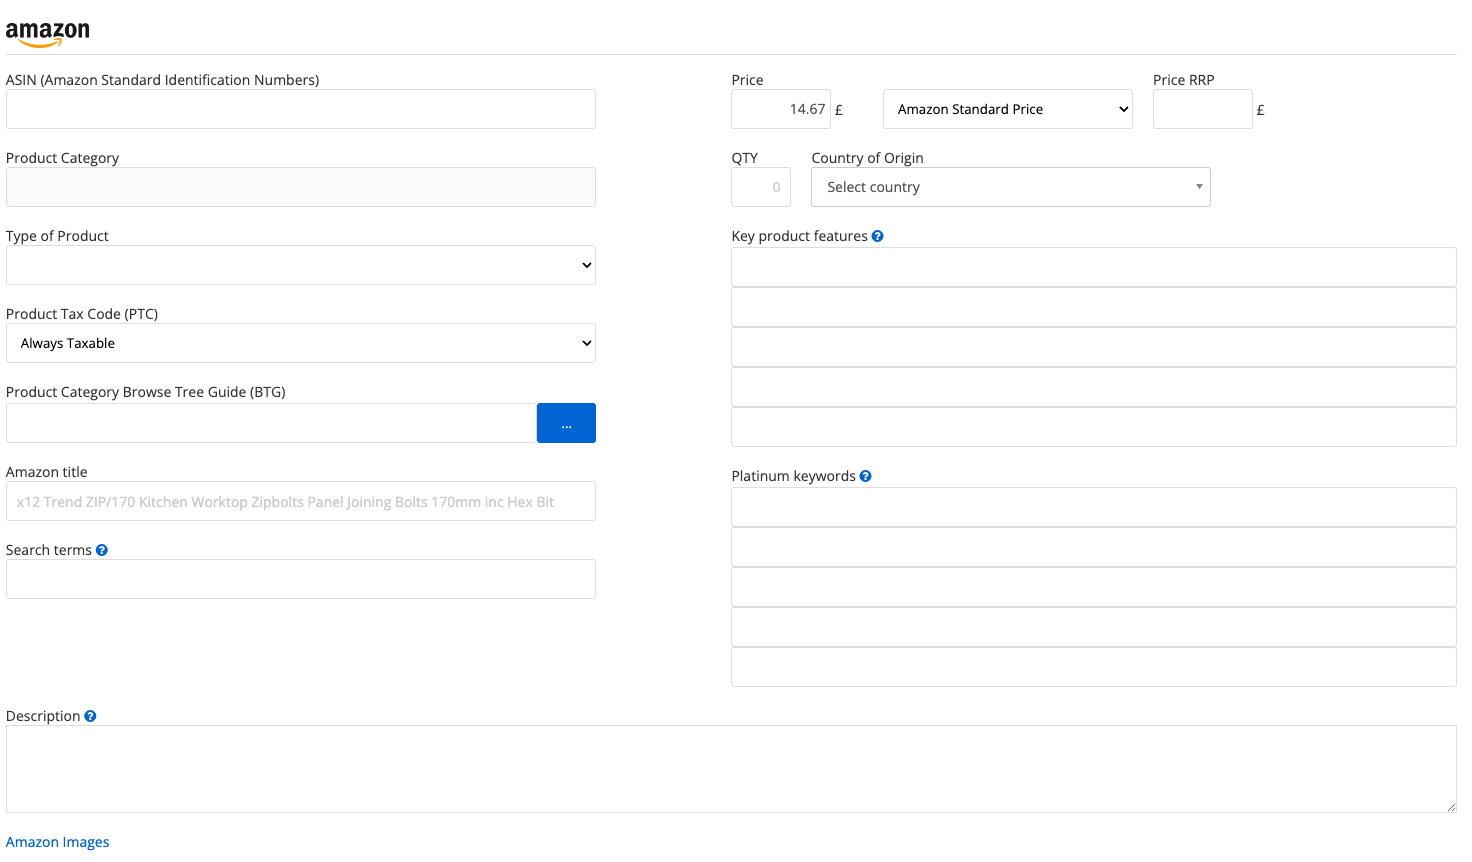Image resolution: width=1472 pixels, height=862 pixels.
Task: Click the second Key product features field
Action: [1094, 307]
